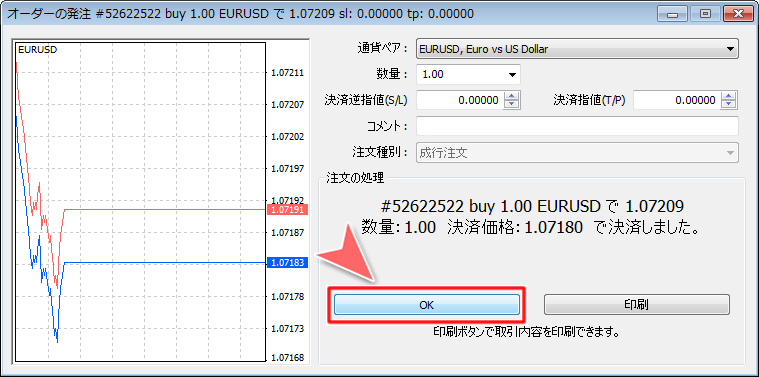Click the コメント comment input field
Screen dimensions: 759x377
click(x=577, y=126)
